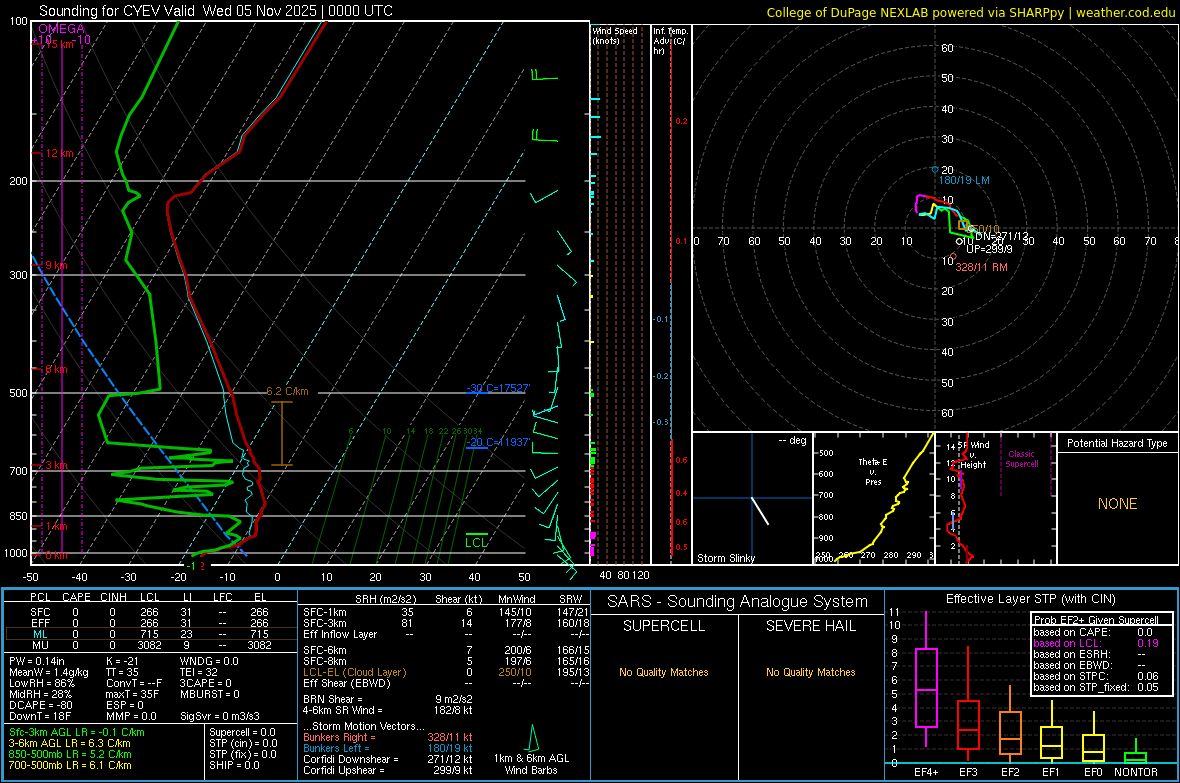Screen dimensions: 1180x783
Task: Click the 6.2 C/km lapse rate label
Action: [x=287, y=392]
